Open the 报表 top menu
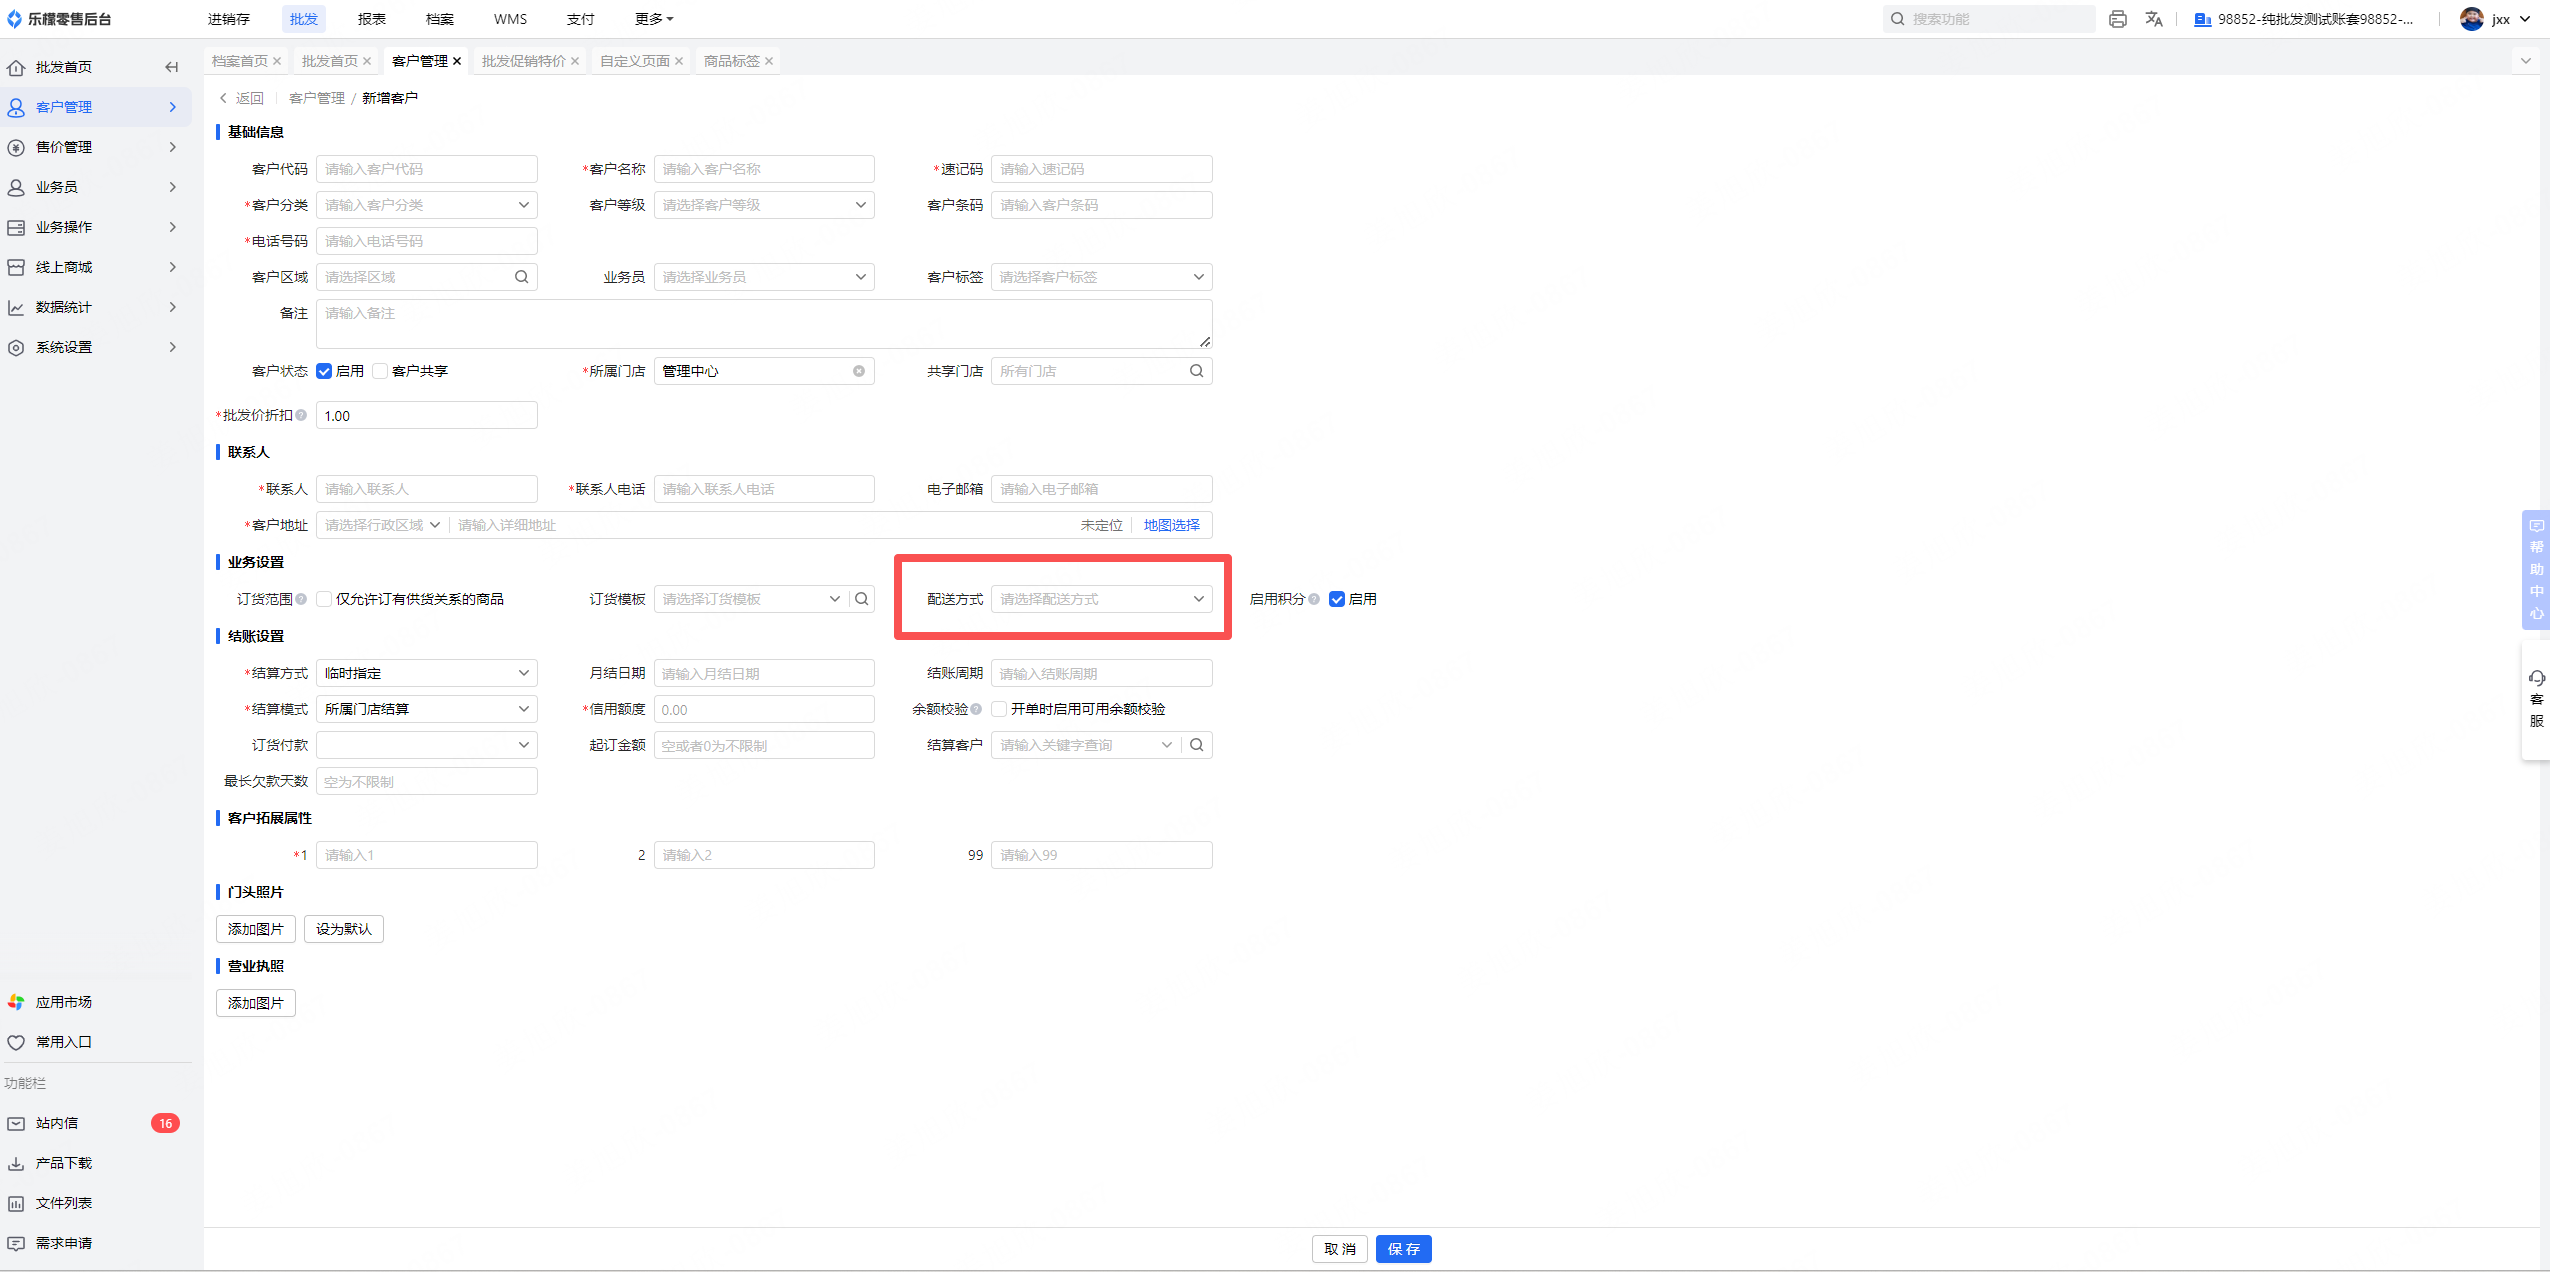The height and width of the screenshot is (1272, 2550). [371, 19]
